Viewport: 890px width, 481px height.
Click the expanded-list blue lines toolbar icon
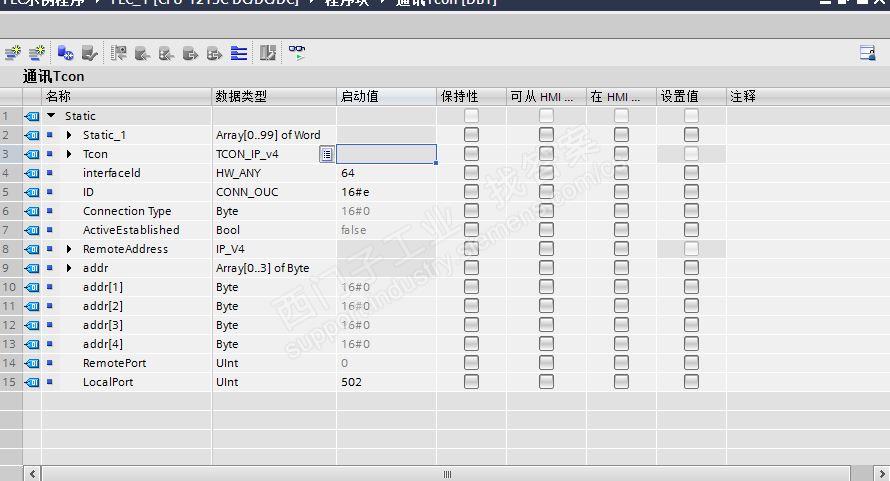[239, 53]
